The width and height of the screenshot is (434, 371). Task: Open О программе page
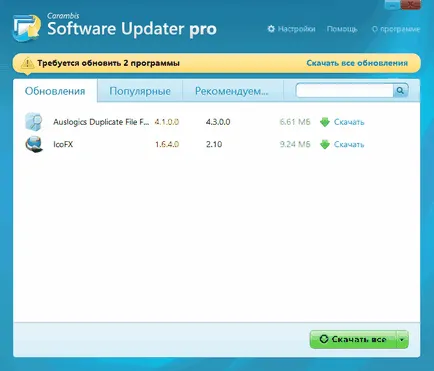396,29
